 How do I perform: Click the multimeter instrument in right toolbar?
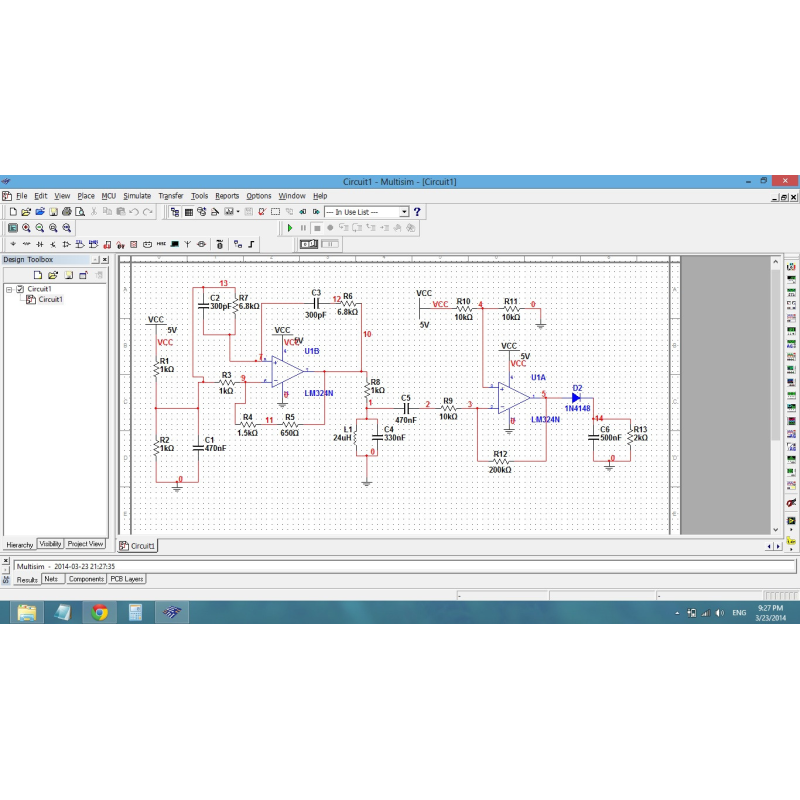pyautogui.click(x=791, y=268)
